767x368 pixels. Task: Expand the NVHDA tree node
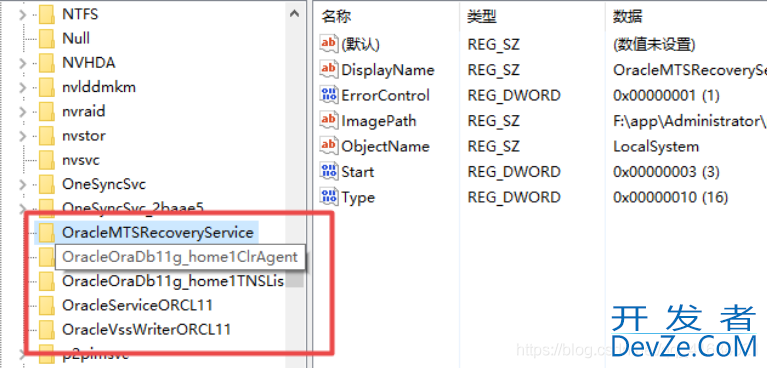(x=22, y=63)
